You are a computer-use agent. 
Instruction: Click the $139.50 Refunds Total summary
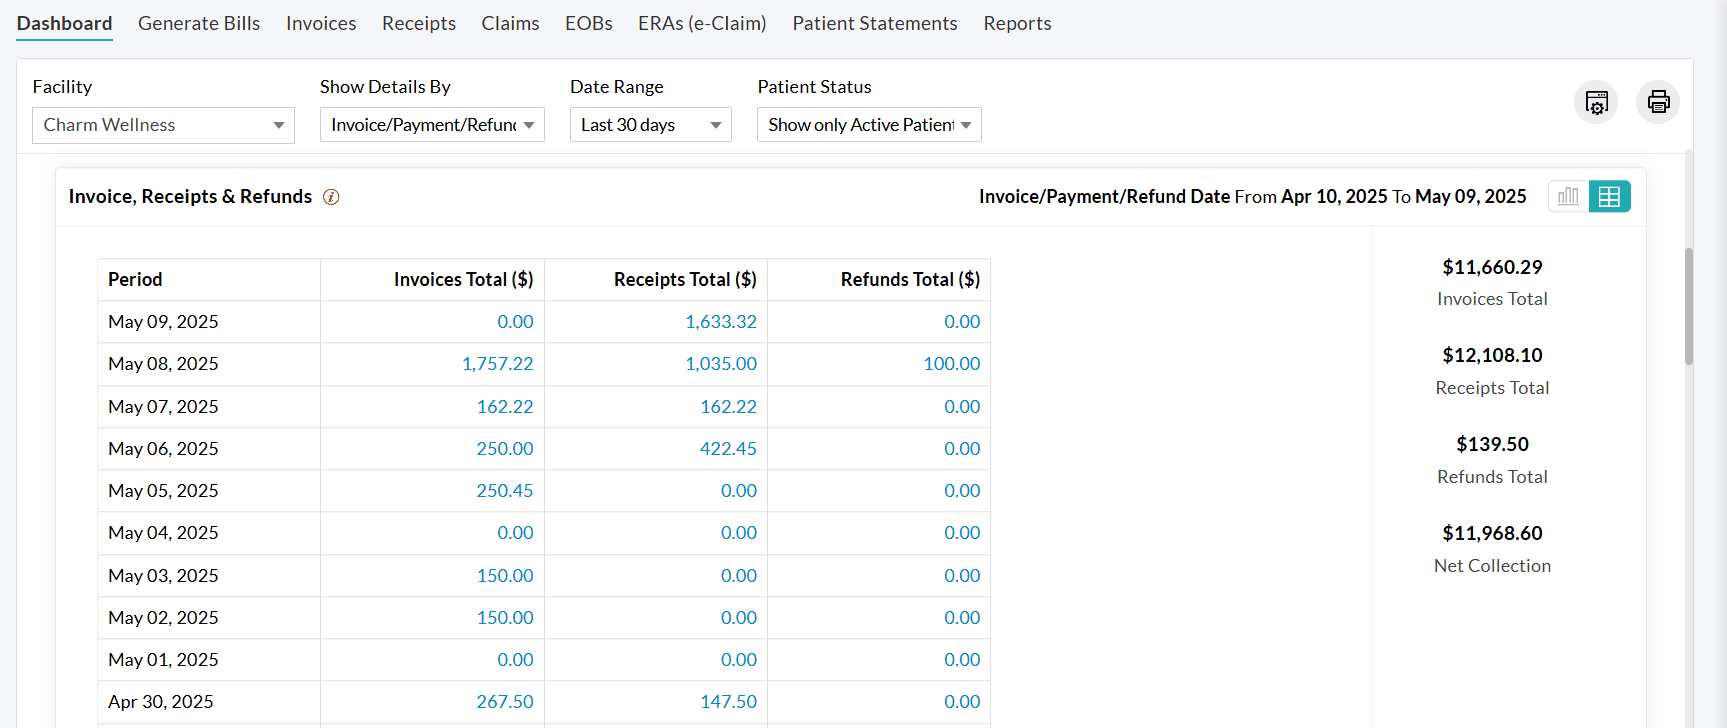(x=1492, y=460)
